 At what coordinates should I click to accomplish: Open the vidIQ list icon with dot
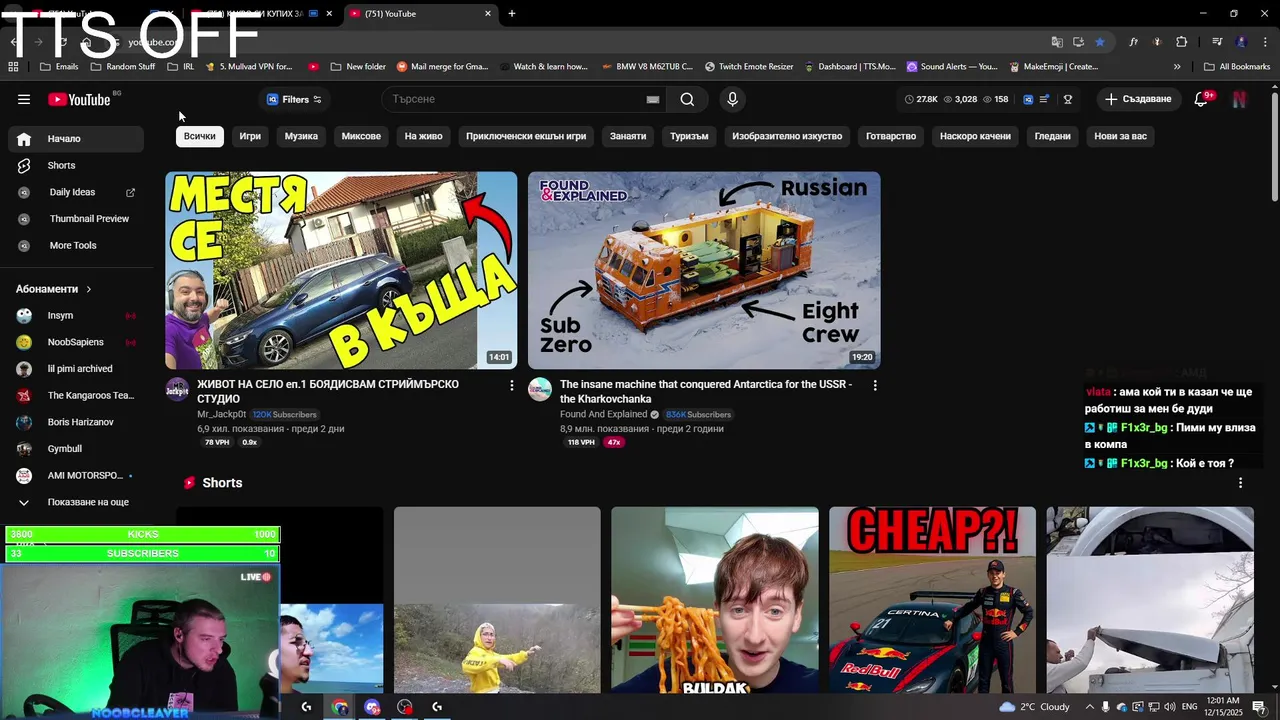tap(1045, 99)
